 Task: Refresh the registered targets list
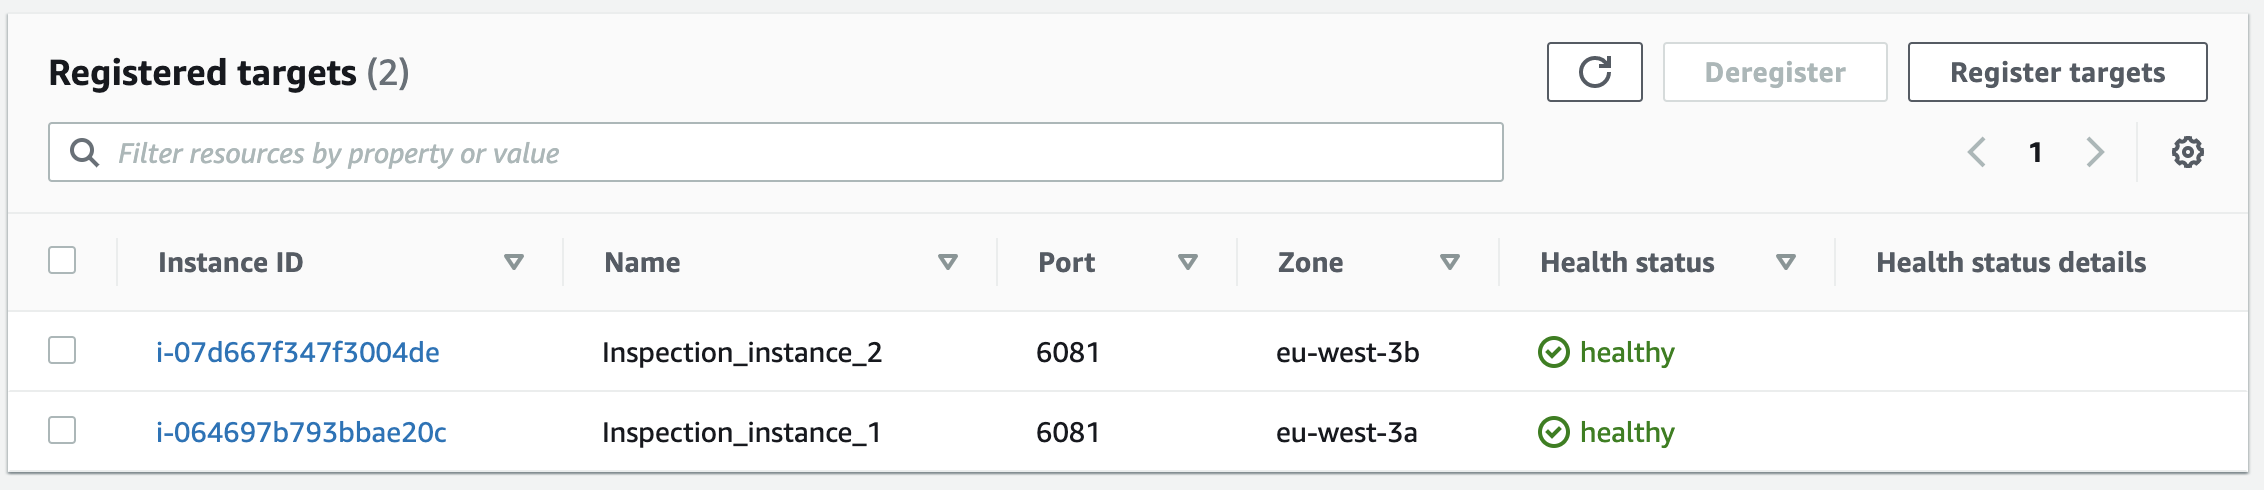tap(1594, 72)
